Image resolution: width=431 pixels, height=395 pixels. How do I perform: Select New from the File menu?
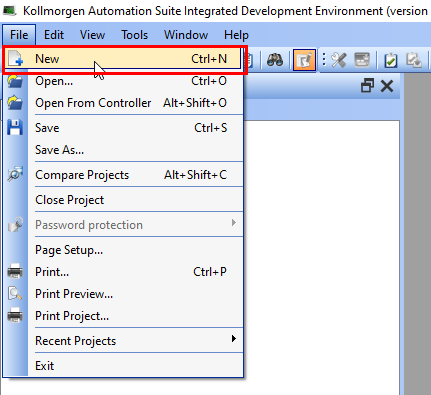(x=123, y=59)
